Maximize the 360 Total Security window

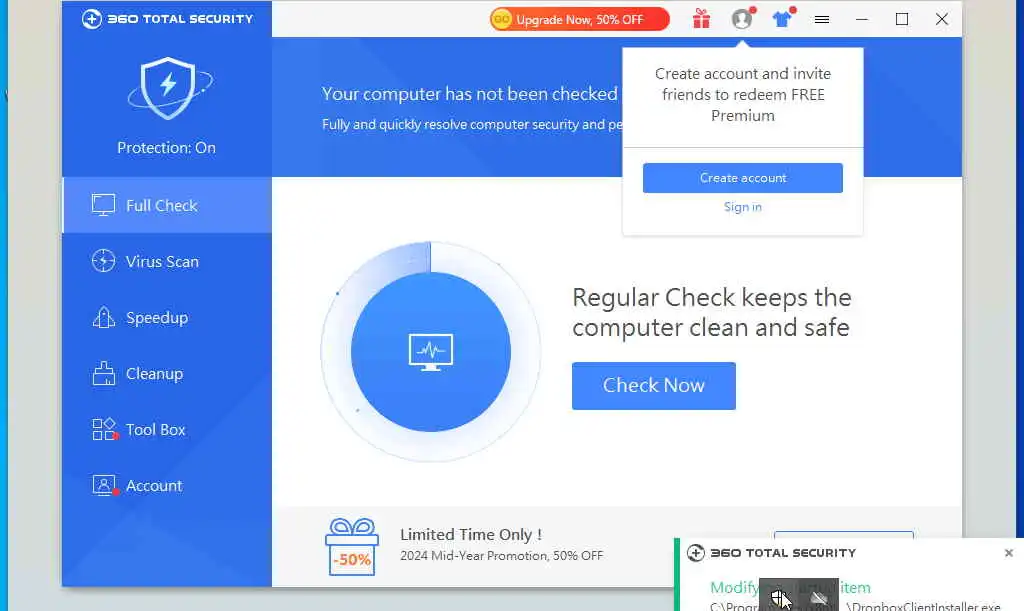[x=902, y=19]
